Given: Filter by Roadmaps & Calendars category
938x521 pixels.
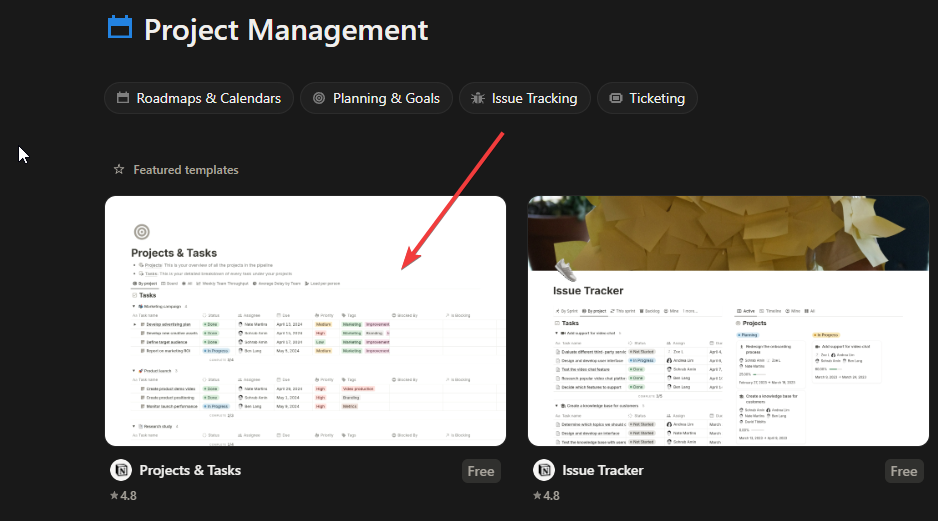Looking at the screenshot, I should point(199,98).
